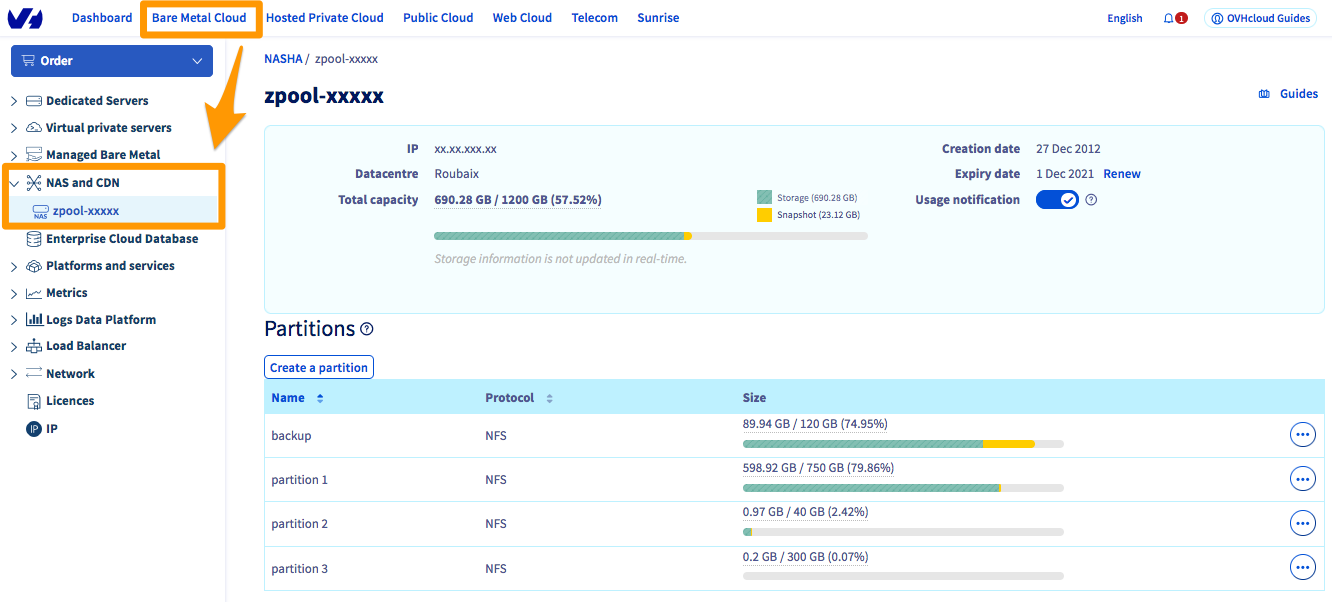
Task: Click the total capacity usage bar
Action: [650, 236]
